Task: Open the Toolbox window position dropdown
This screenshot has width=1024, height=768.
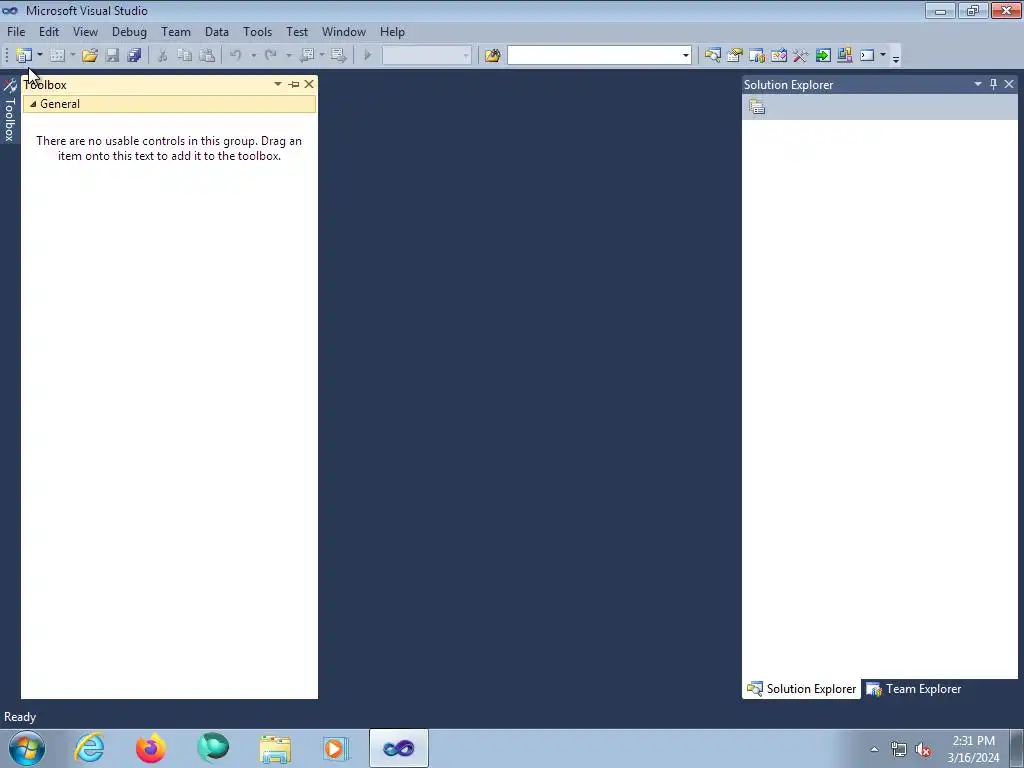Action: point(278,84)
